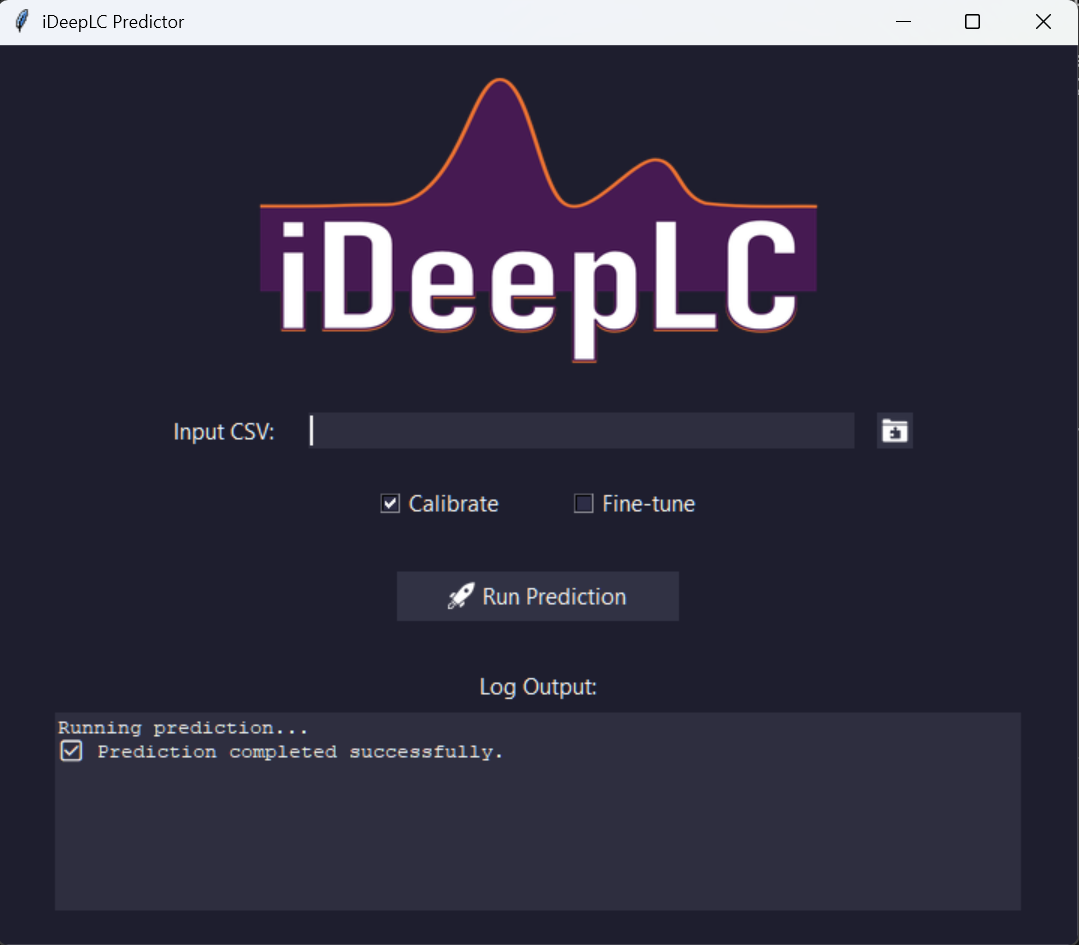Screen dimensions: 1079x945
Task: Click inside the Log Output text area
Action: [x=537, y=811]
